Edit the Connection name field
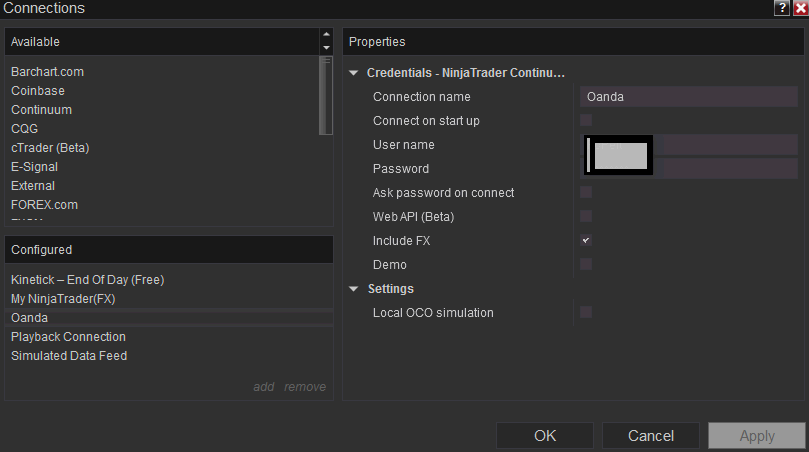 click(689, 96)
